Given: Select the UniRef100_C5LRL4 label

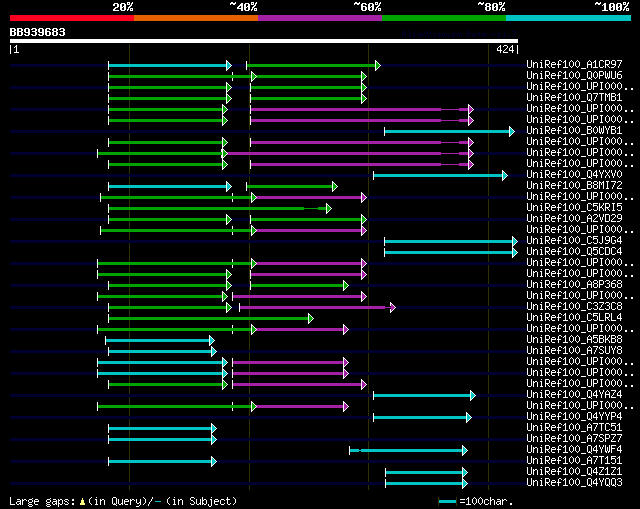Looking at the screenshot, I should coord(574,318).
